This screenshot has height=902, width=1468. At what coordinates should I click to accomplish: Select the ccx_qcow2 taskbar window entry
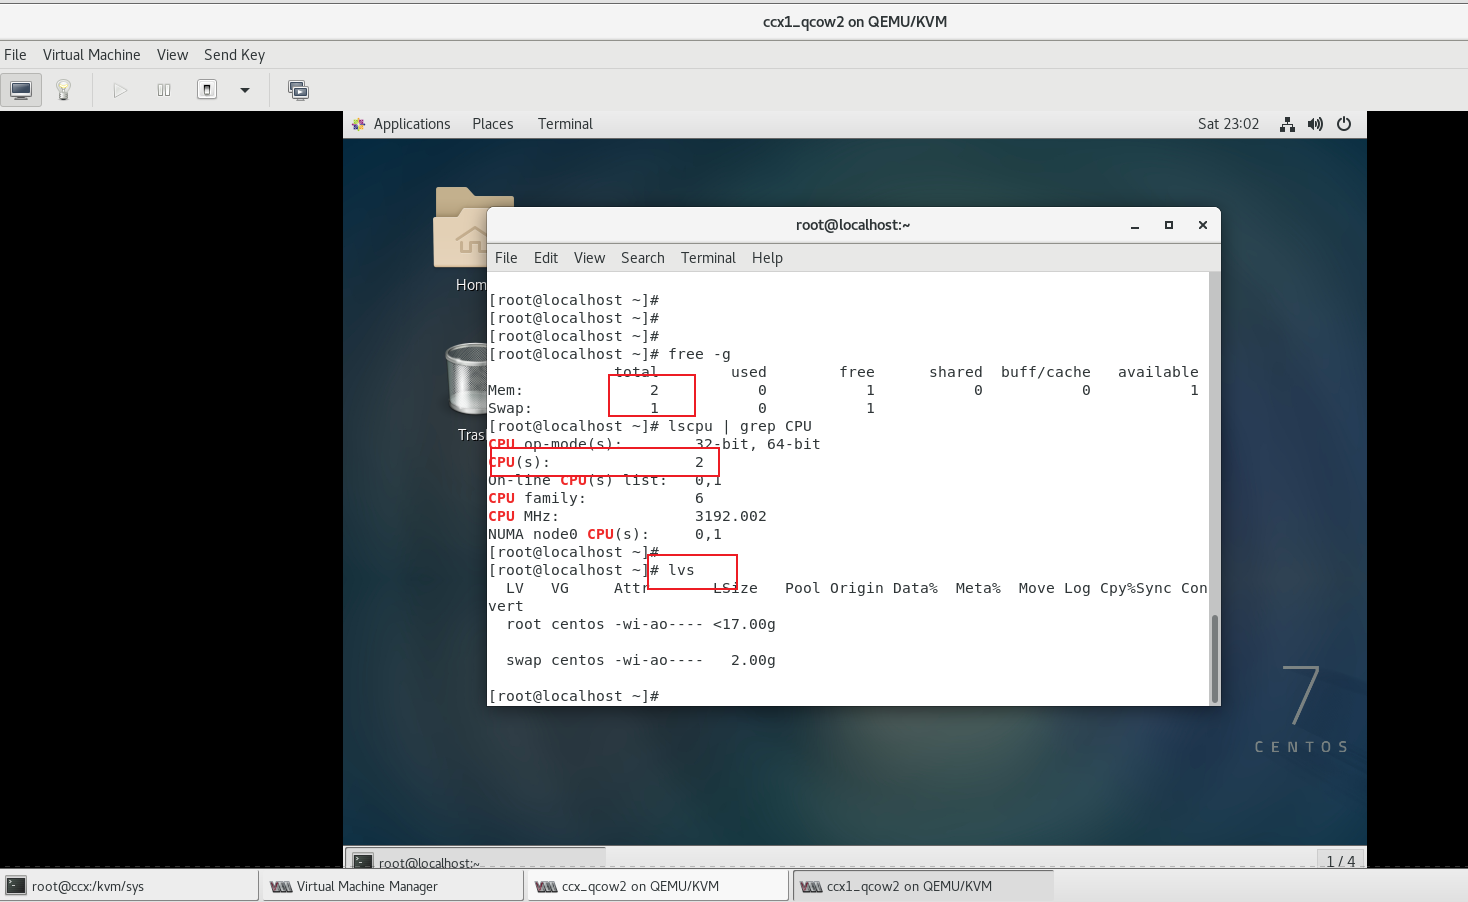(657, 886)
